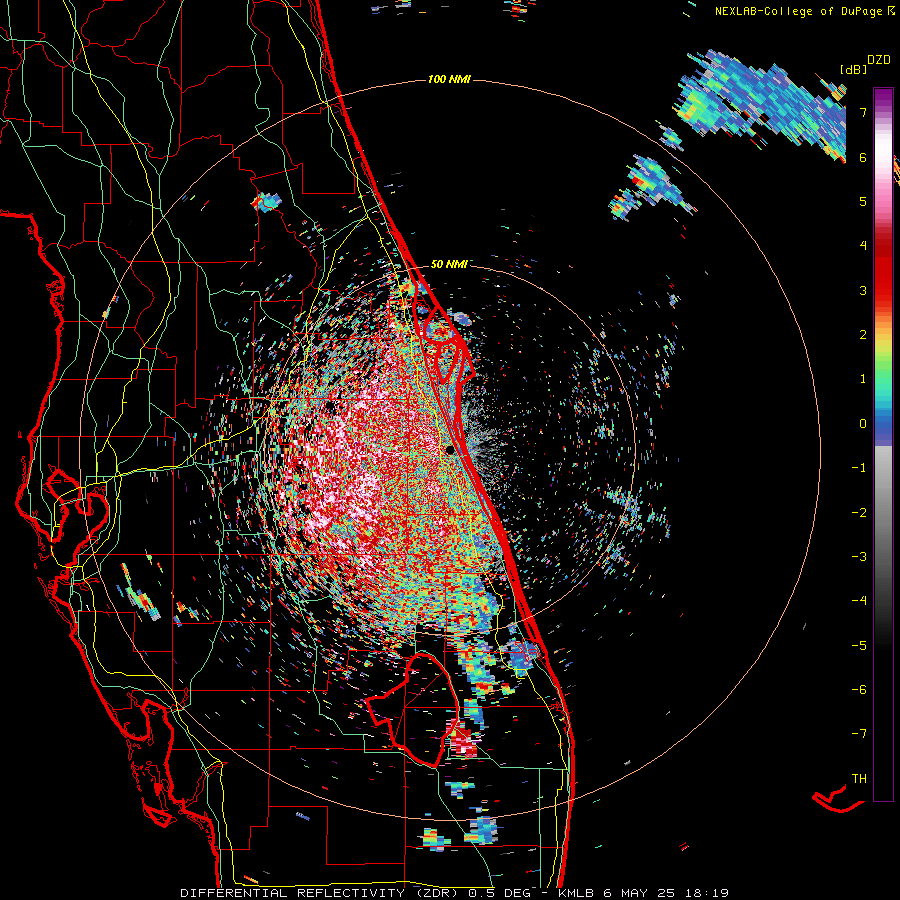The image size is (900, 900).
Task: Click the DZD product label above color bar
Action: (x=879, y=60)
